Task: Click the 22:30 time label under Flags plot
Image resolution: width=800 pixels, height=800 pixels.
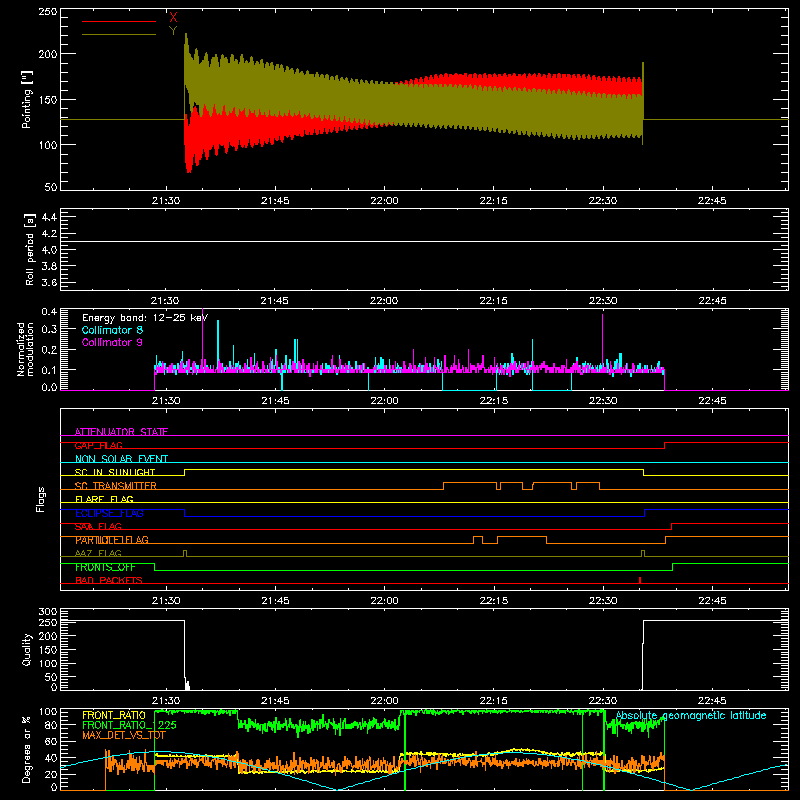Action: (x=603, y=601)
